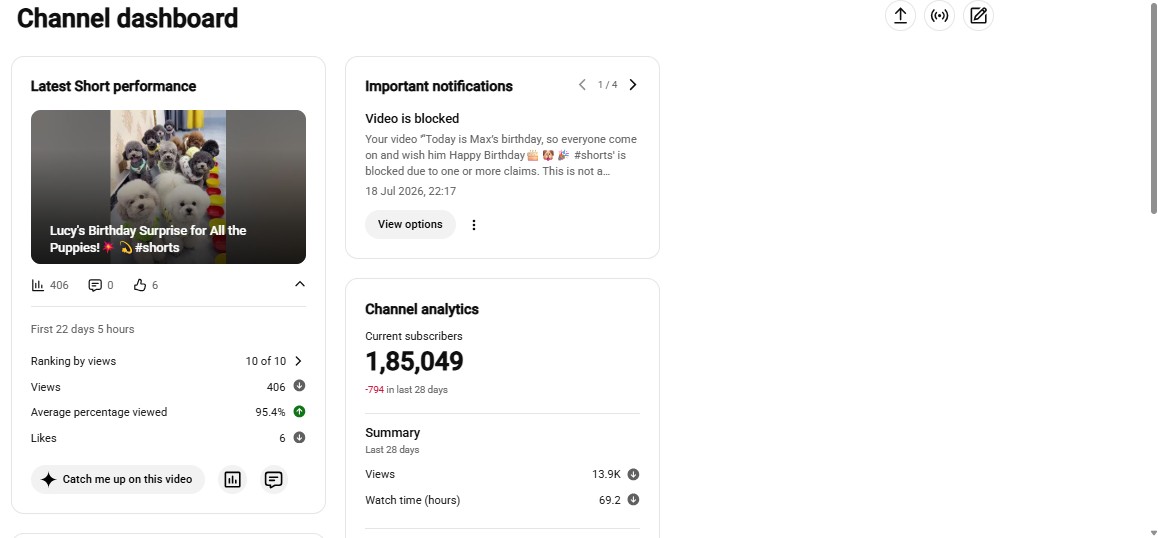Go to next important notification
Image resolution: width=1158 pixels, height=538 pixels.
(x=633, y=85)
